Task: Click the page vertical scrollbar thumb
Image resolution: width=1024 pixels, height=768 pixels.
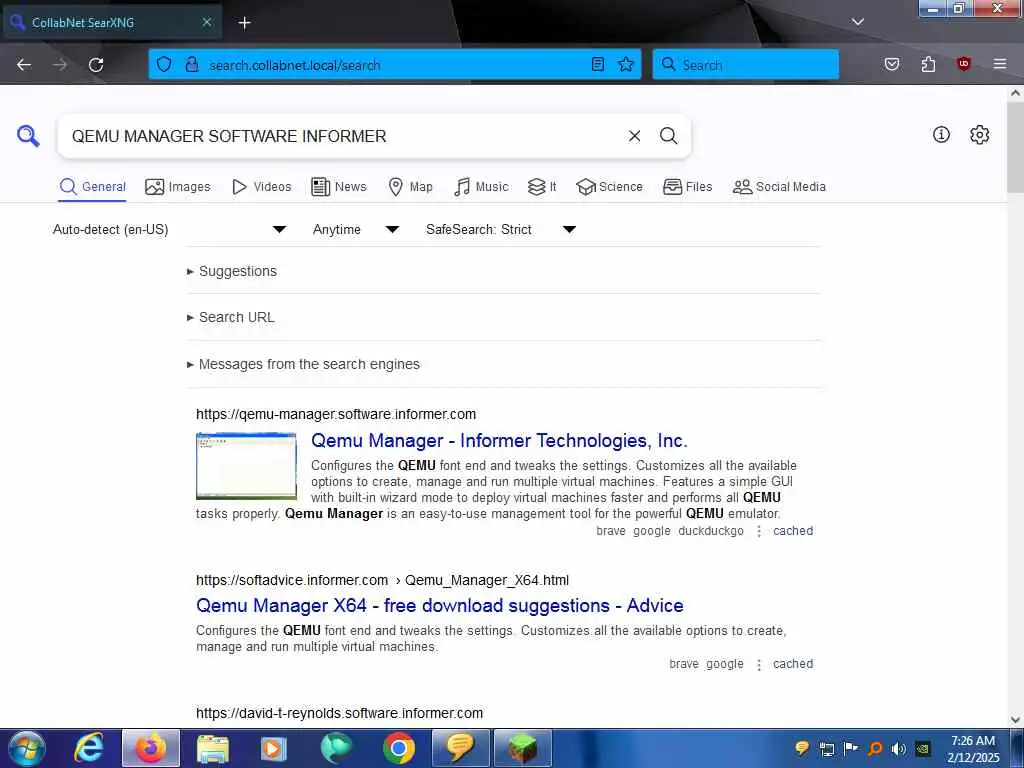Action: (1015, 147)
